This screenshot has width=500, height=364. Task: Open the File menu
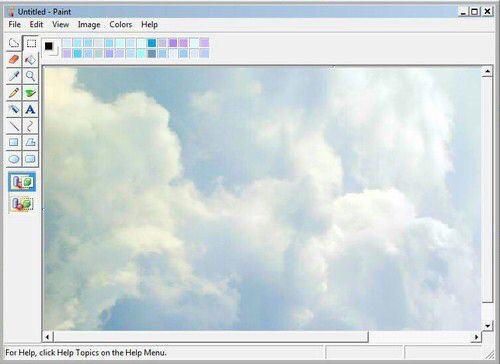(14, 24)
